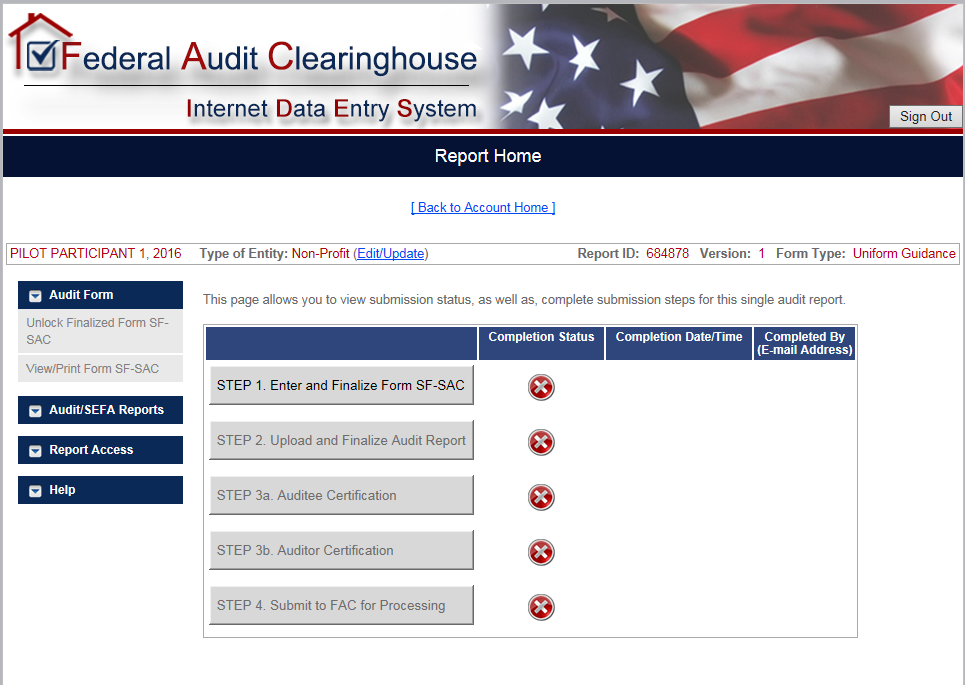Open the Audit Form menu header
The width and height of the screenshot is (965, 685).
click(x=100, y=295)
